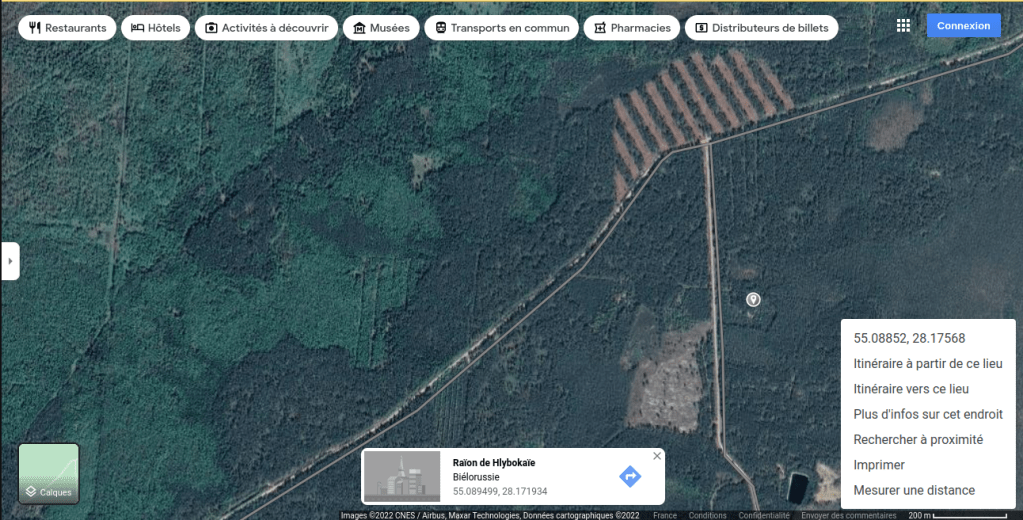This screenshot has height=520, width=1023.
Task: Select Transports en commun chip
Action: [501, 28]
